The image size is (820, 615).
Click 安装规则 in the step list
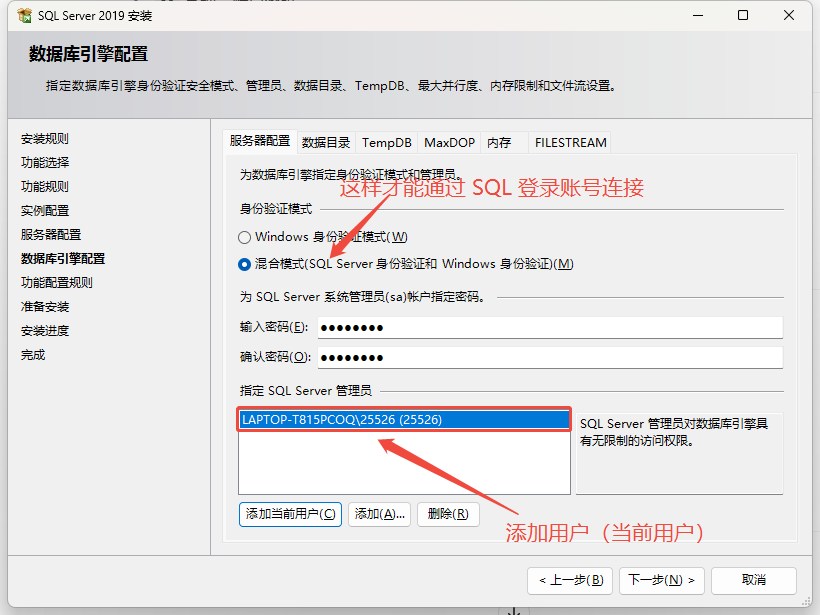[45, 139]
